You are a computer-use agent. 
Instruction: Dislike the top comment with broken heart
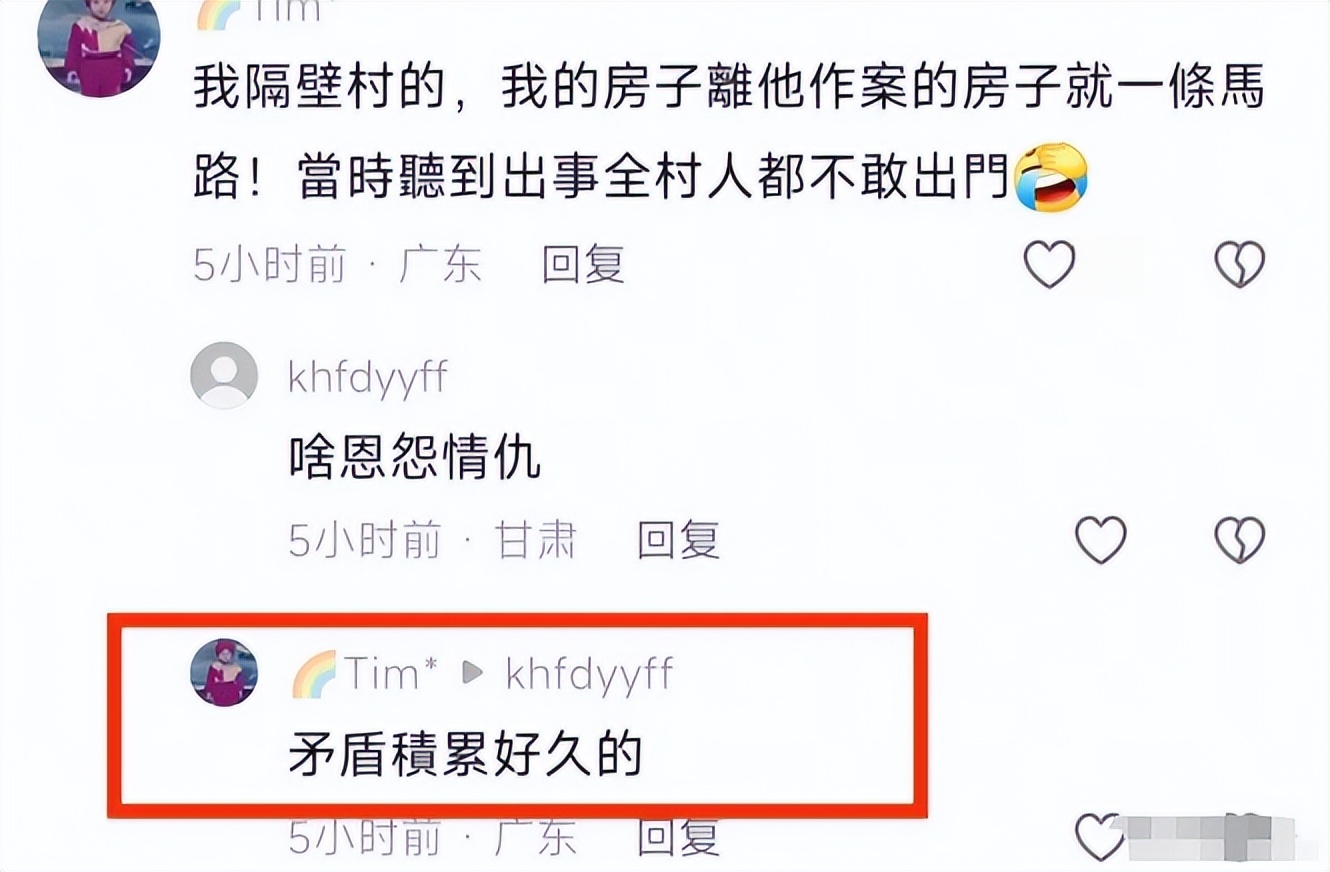tap(1240, 265)
